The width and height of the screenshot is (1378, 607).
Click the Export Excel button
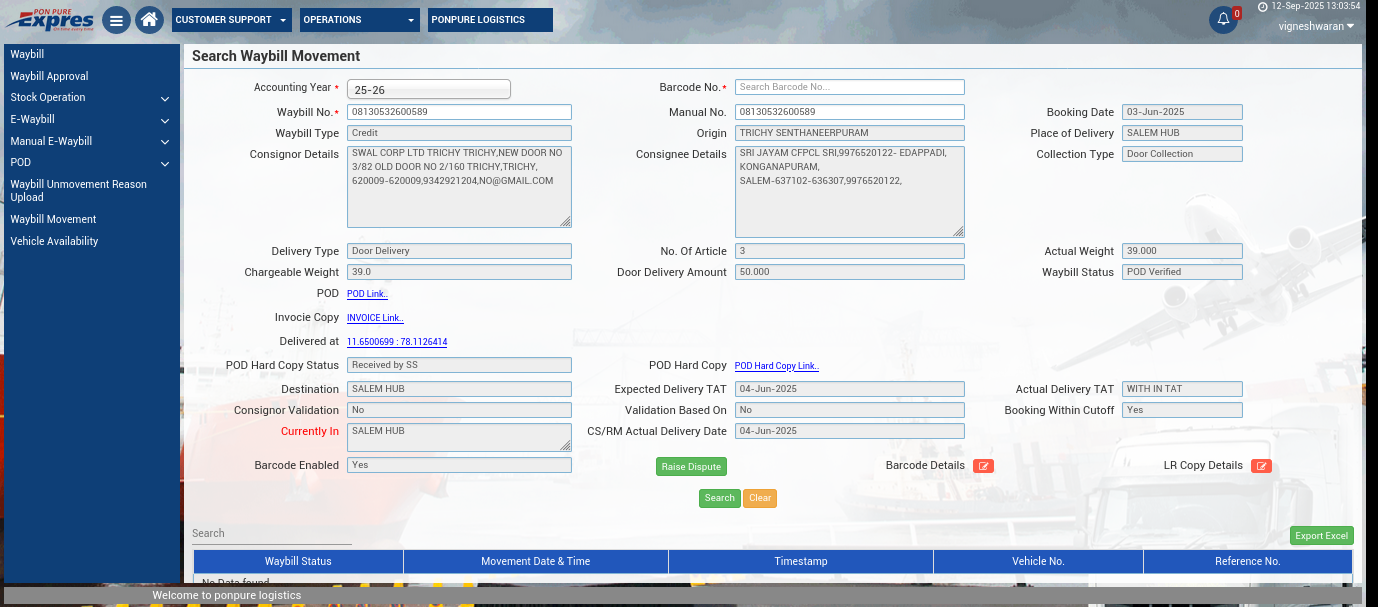click(x=1321, y=536)
